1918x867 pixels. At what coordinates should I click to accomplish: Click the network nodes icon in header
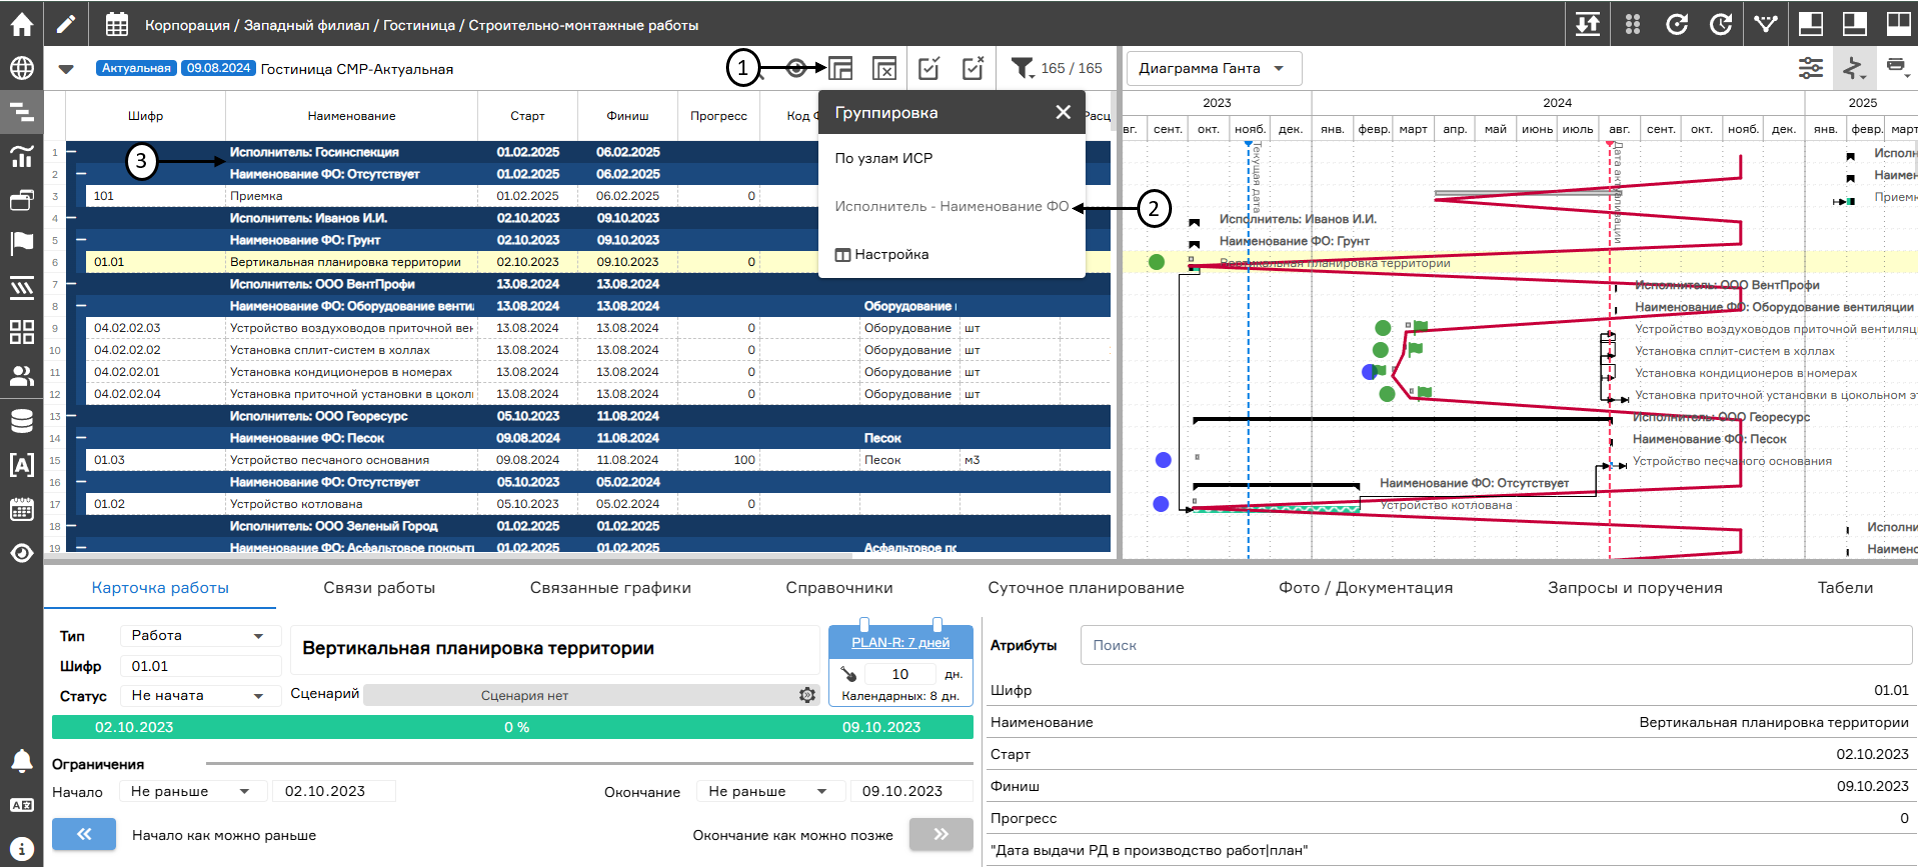coord(1766,24)
